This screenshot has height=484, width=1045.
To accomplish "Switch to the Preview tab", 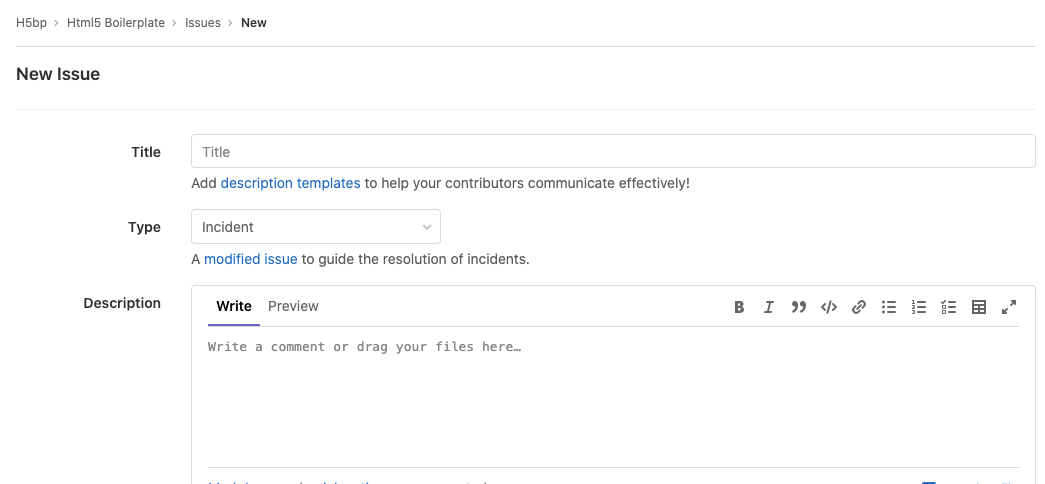I will [x=293, y=306].
